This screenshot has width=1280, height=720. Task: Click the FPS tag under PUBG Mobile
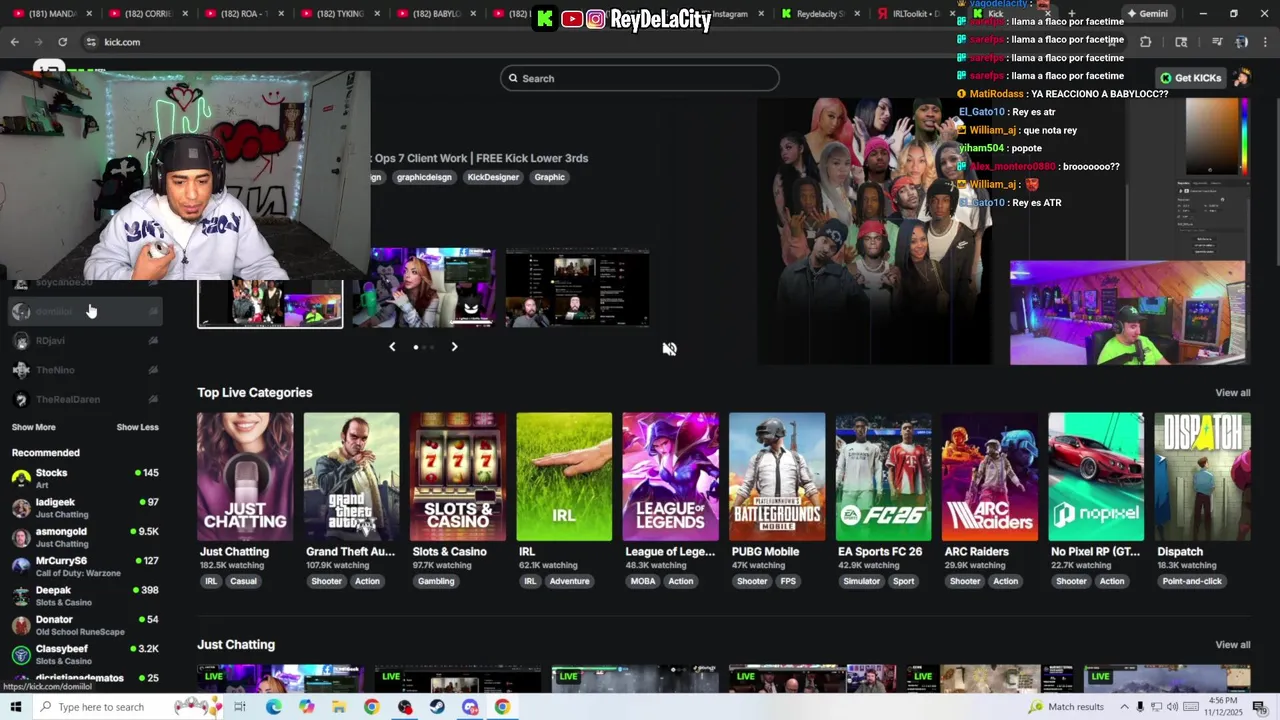tap(788, 581)
